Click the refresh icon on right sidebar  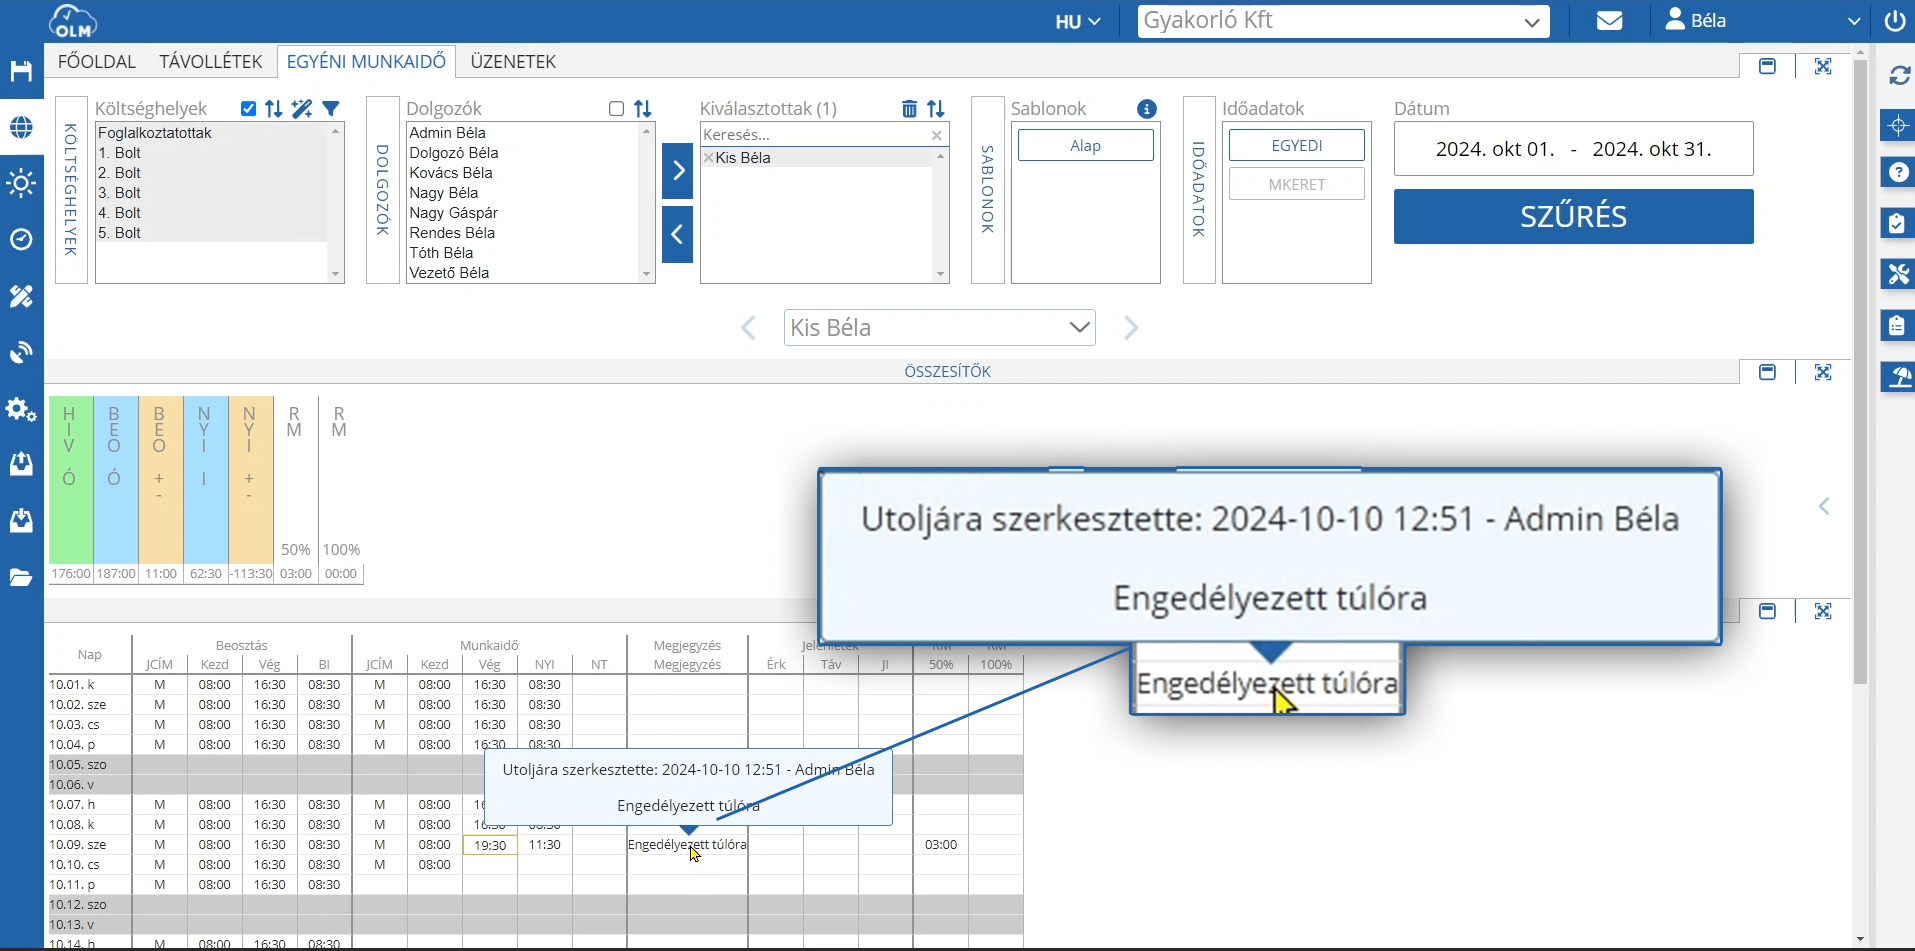click(1900, 76)
